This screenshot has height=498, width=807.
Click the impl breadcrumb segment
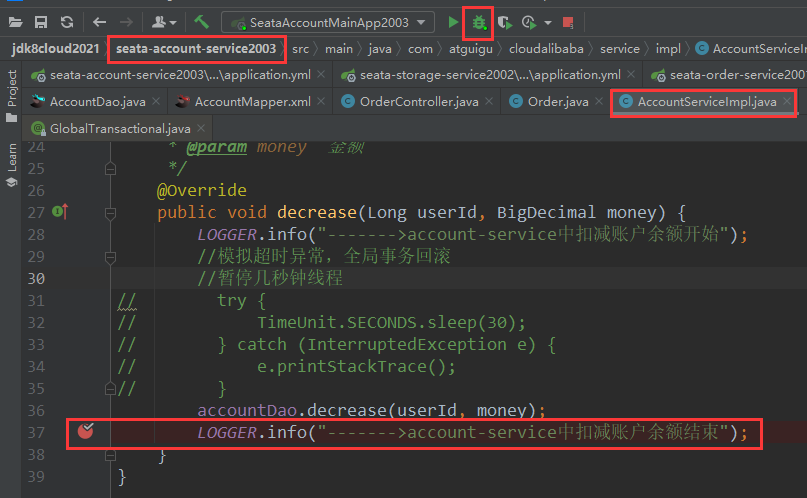click(x=668, y=49)
